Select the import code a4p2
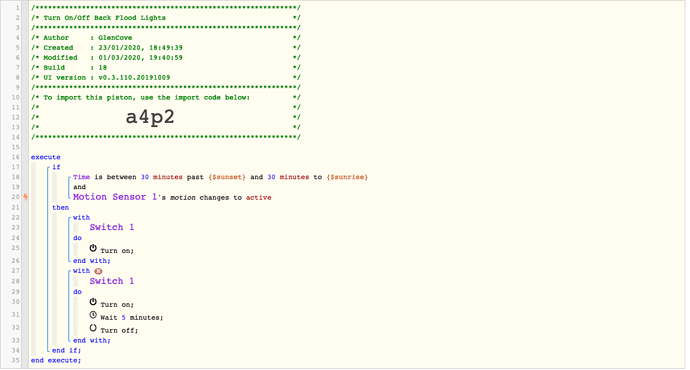690x370 pixels. tap(150, 117)
